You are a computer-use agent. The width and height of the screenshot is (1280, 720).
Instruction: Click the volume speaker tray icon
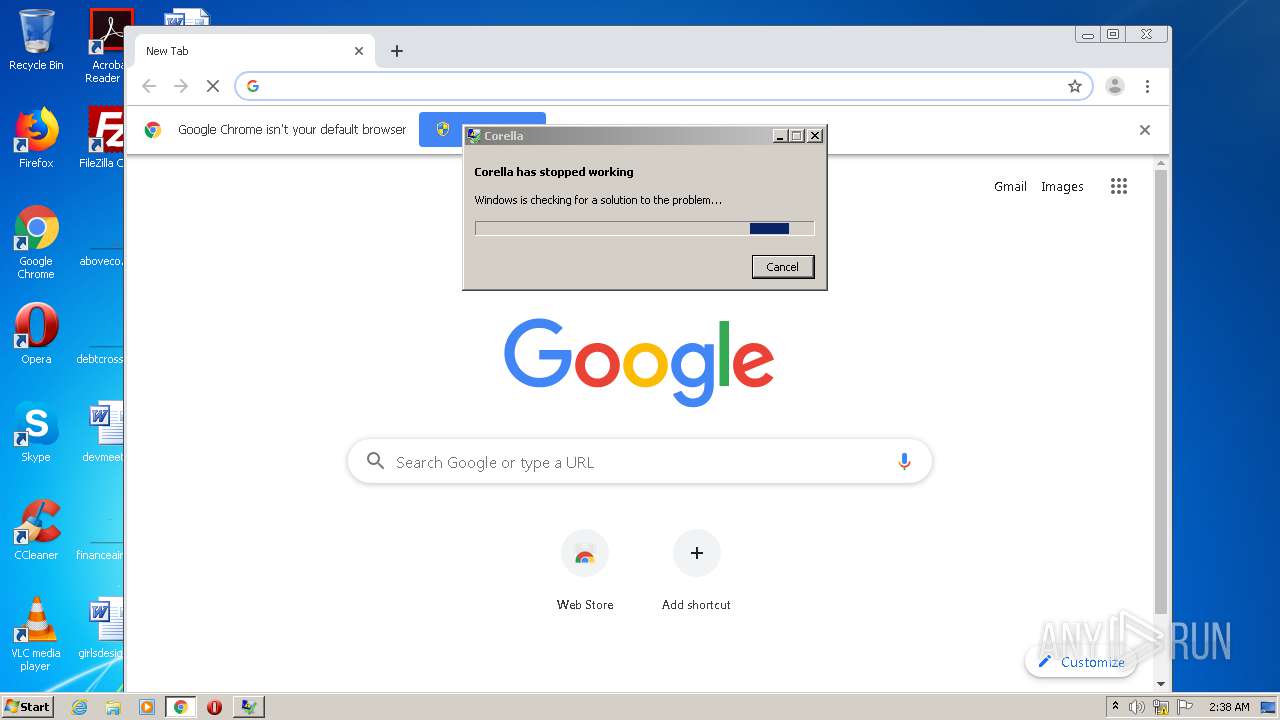coord(1137,707)
